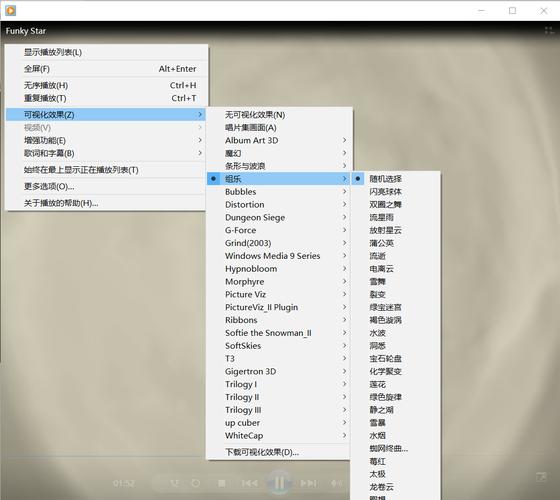The width and height of the screenshot is (560, 500).
Task: Open the T3 visualization group
Action: 279,359
